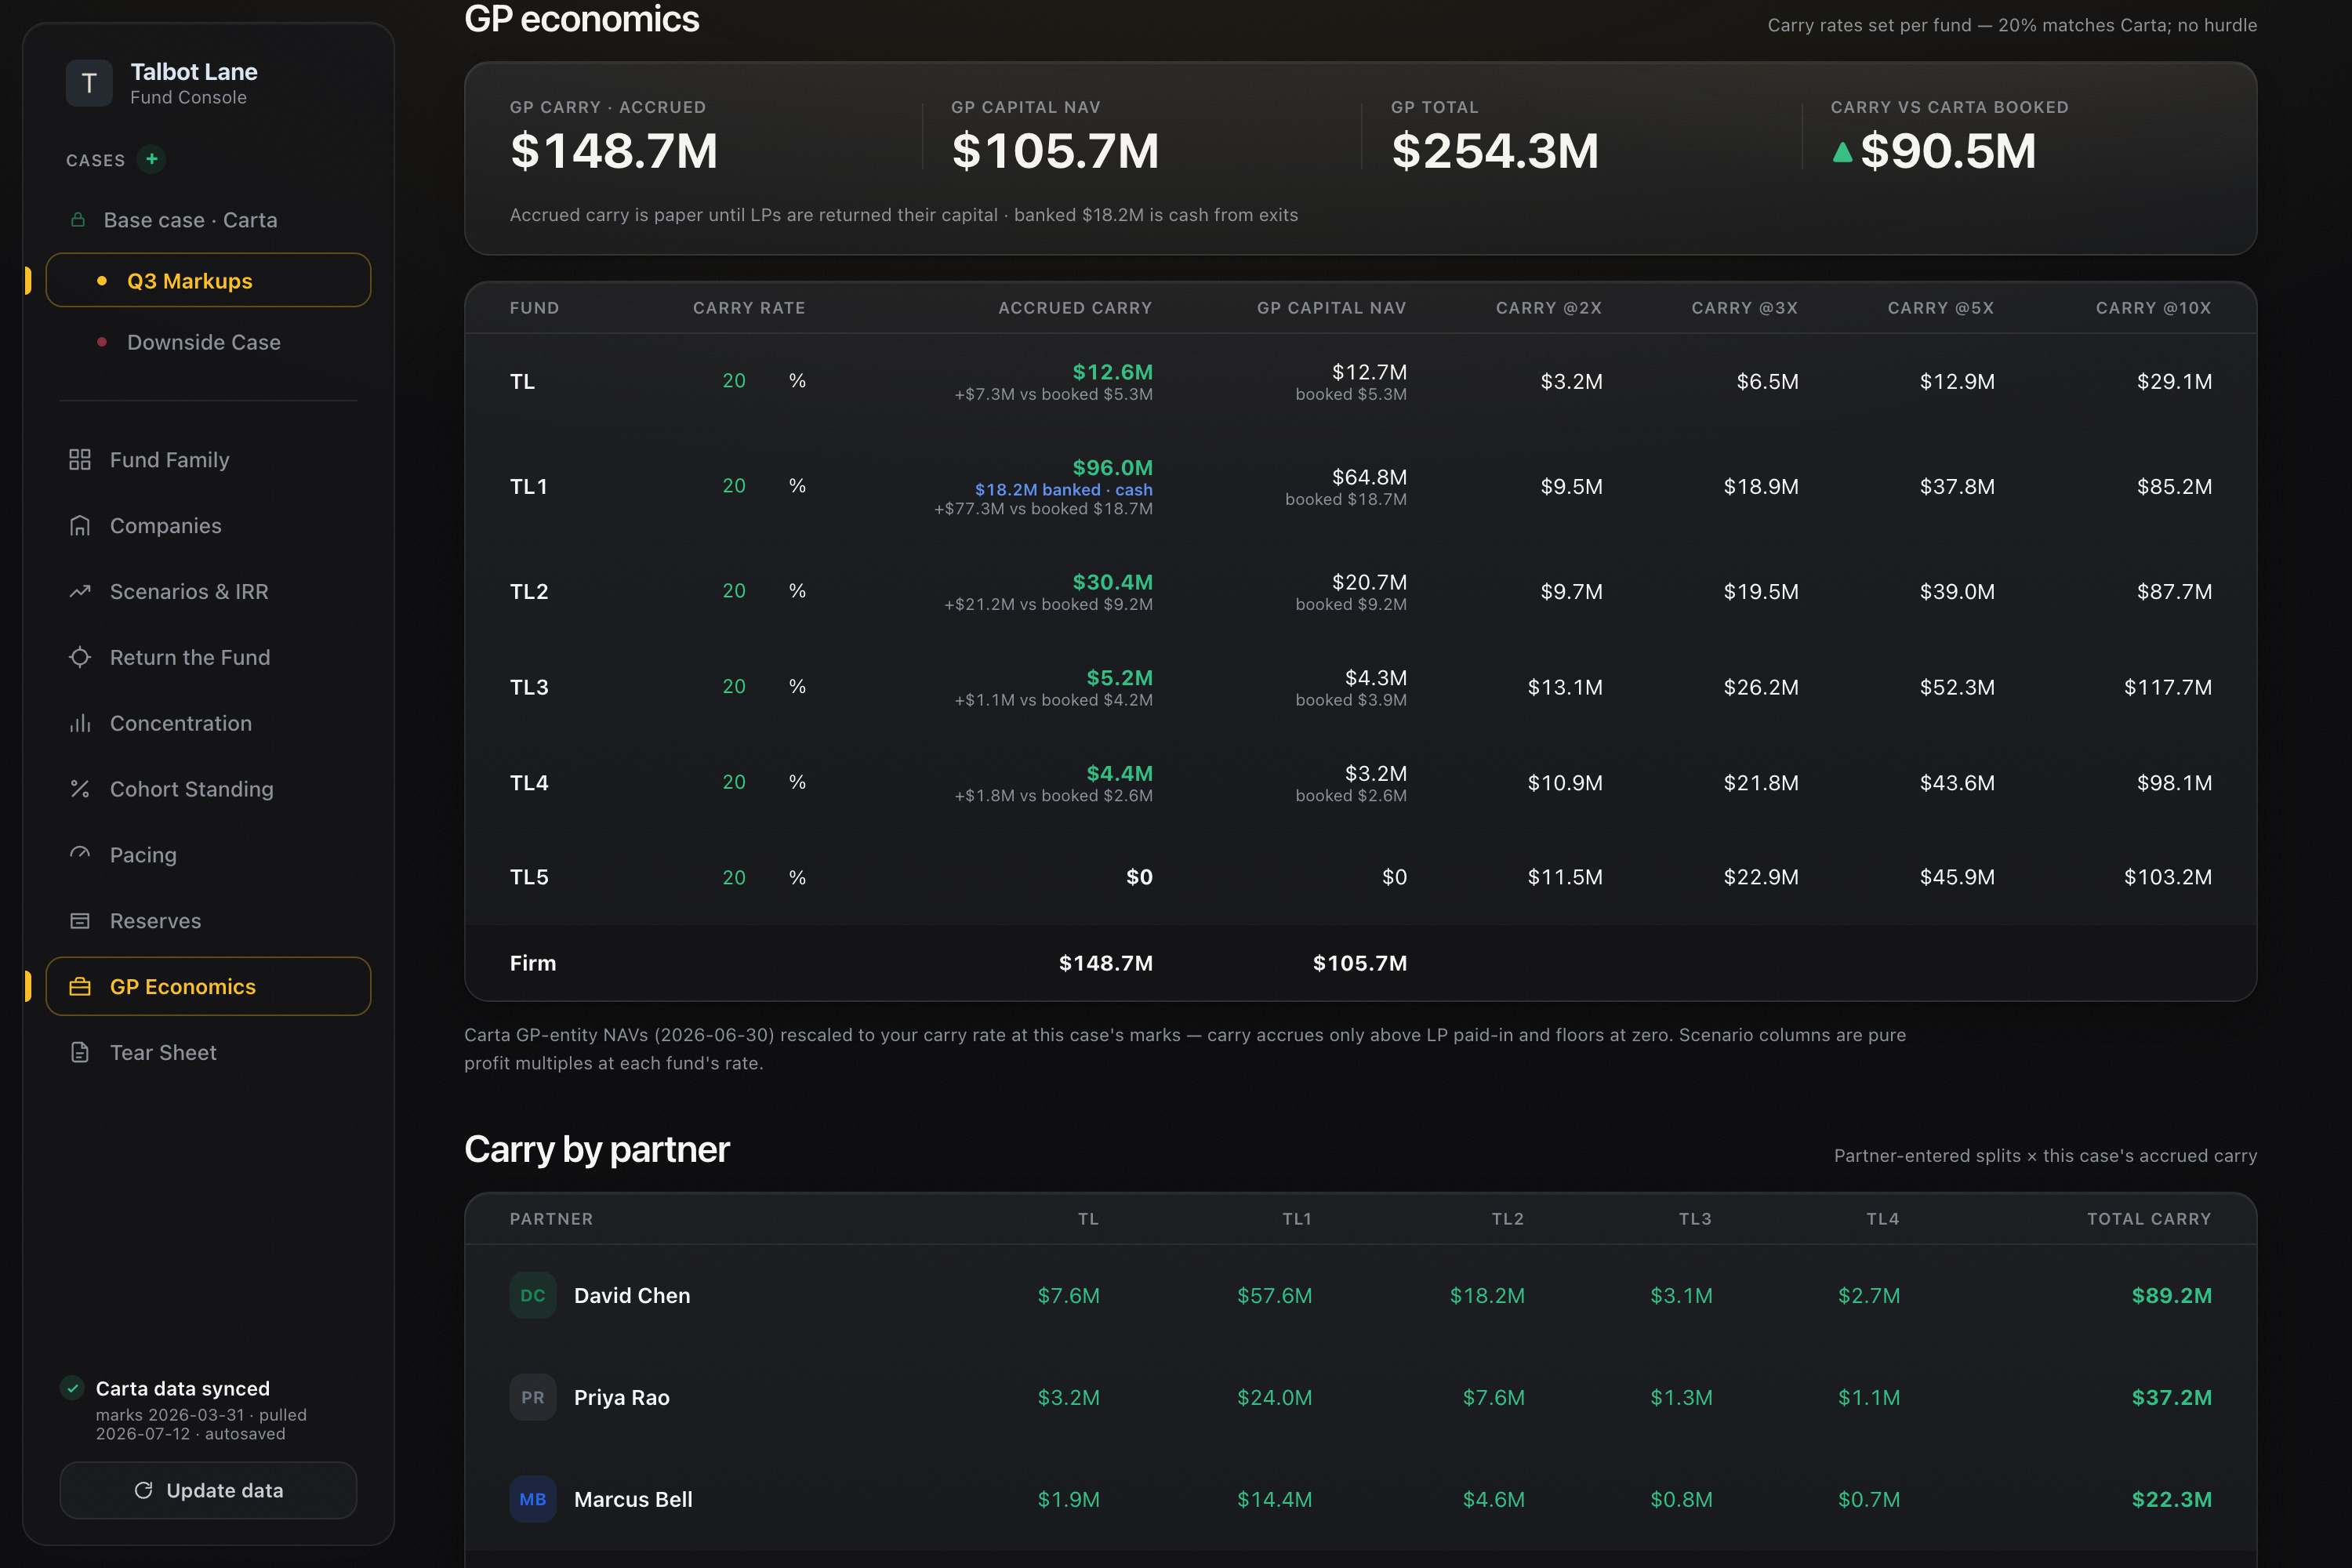Click the Companies building icon

tap(80, 525)
